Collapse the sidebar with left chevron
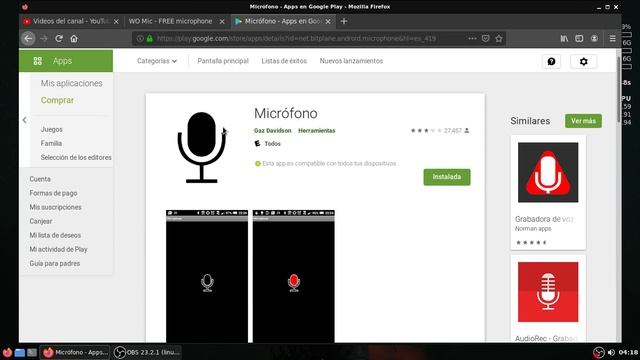Image resolution: width=640 pixels, height=360 pixels. (24, 120)
